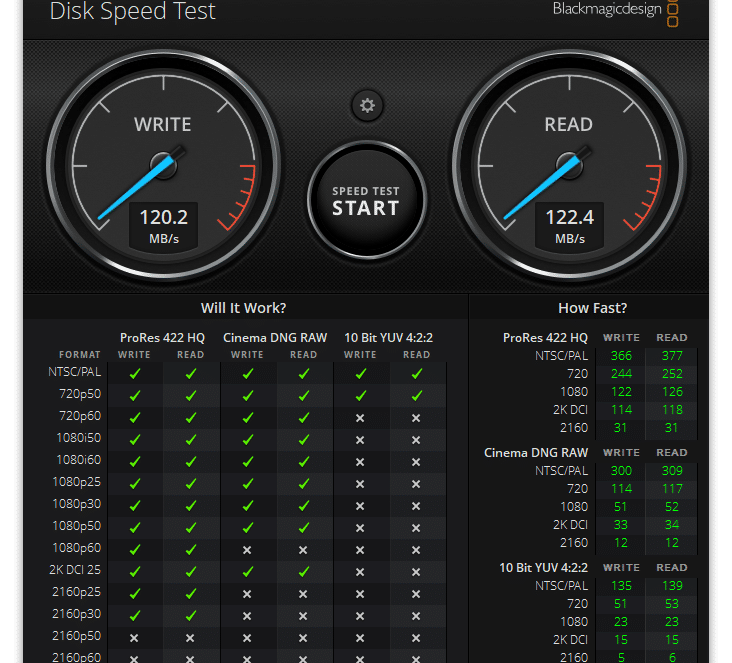The image size is (732, 663).
Task: Click Cinema DNG RAW write cross for 1080p60
Action: tap(247, 550)
